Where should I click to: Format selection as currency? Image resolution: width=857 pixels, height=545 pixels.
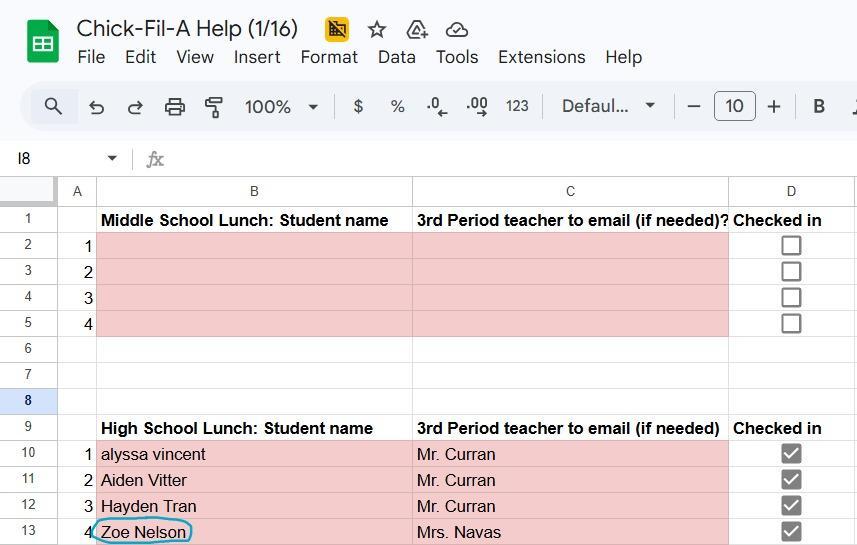[x=358, y=106]
